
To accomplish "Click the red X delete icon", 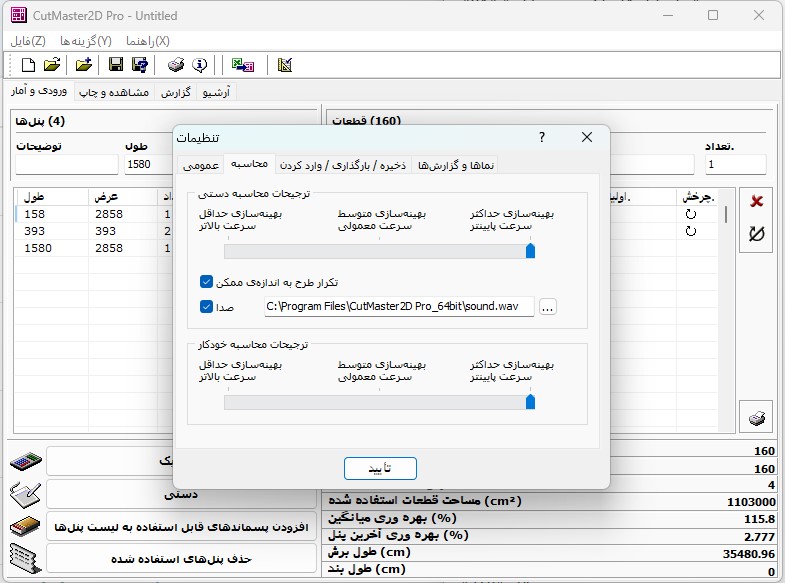I will (x=756, y=201).
